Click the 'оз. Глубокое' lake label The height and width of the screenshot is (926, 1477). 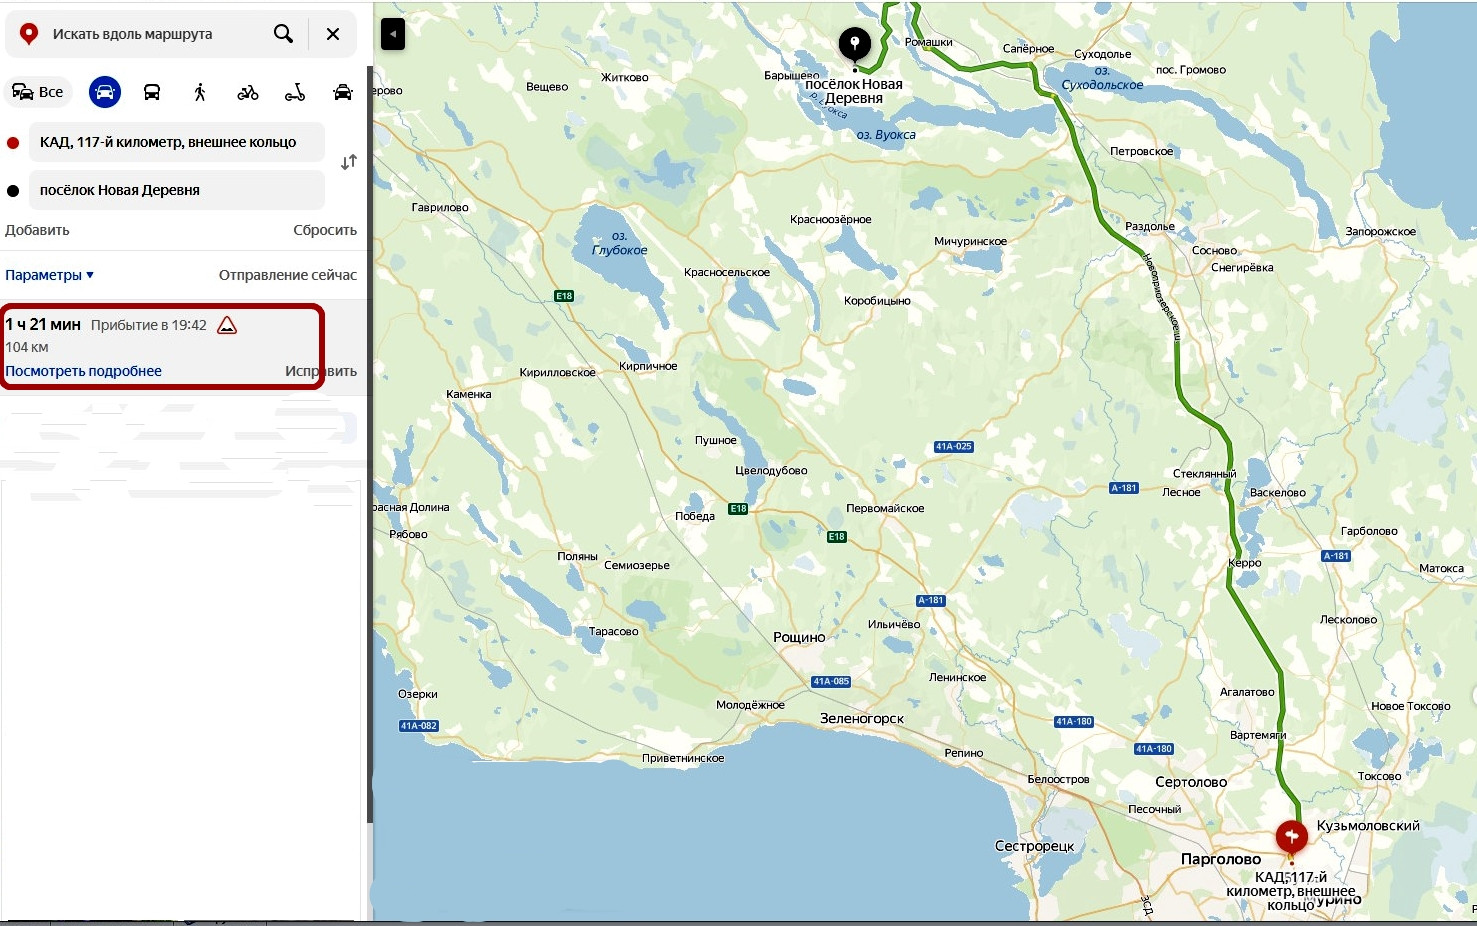620,243
